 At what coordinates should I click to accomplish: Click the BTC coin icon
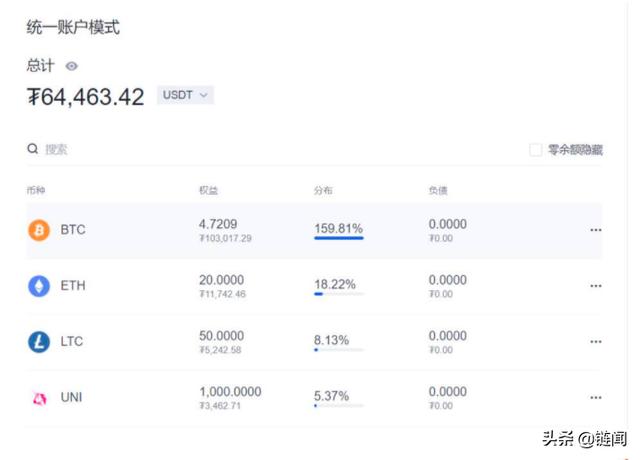tap(39, 230)
